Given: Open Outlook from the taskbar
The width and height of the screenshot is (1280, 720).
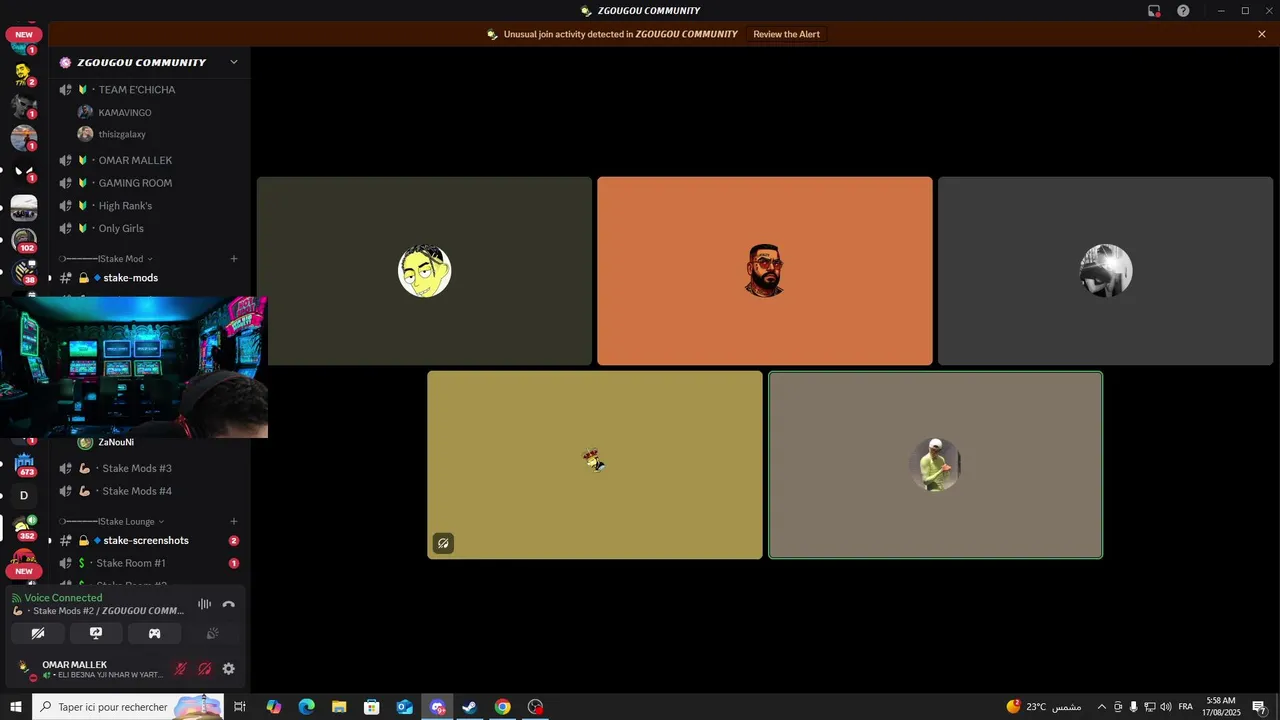Looking at the screenshot, I should tap(404, 707).
